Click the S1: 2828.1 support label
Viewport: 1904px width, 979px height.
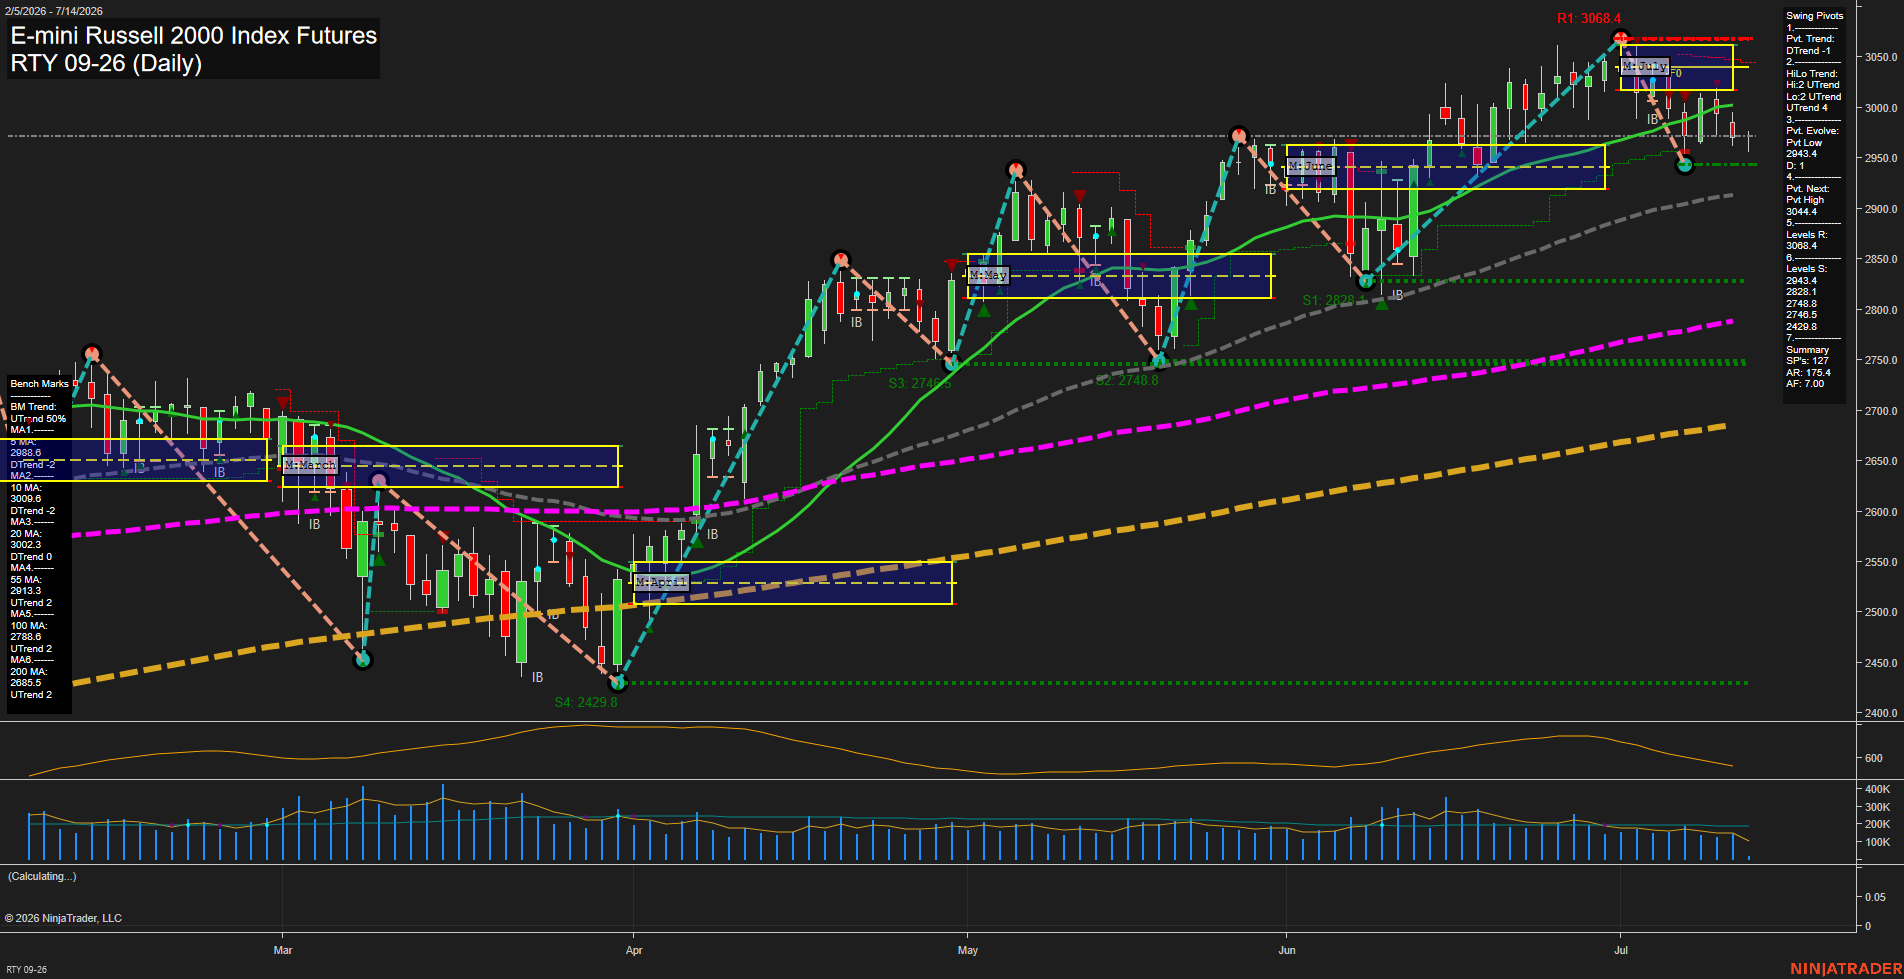(1333, 300)
